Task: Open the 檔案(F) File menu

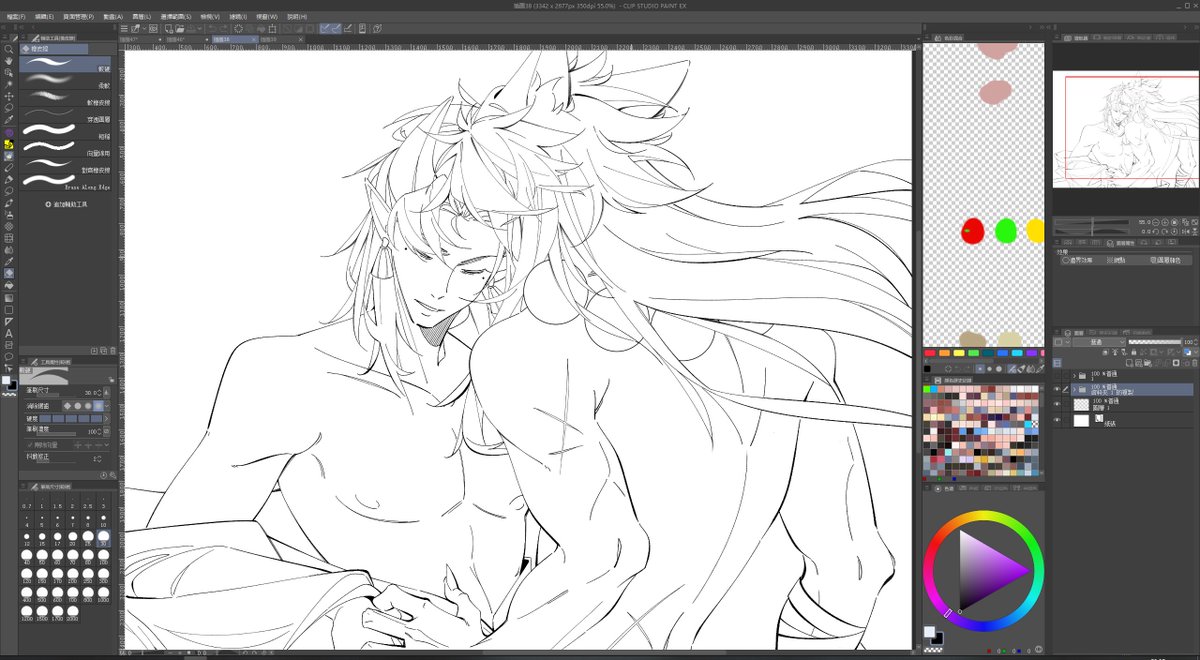Action: [x=16, y=17]
